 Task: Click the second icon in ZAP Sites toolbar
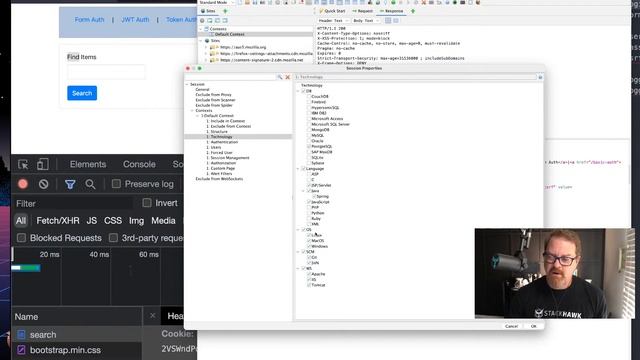[210, 20]
